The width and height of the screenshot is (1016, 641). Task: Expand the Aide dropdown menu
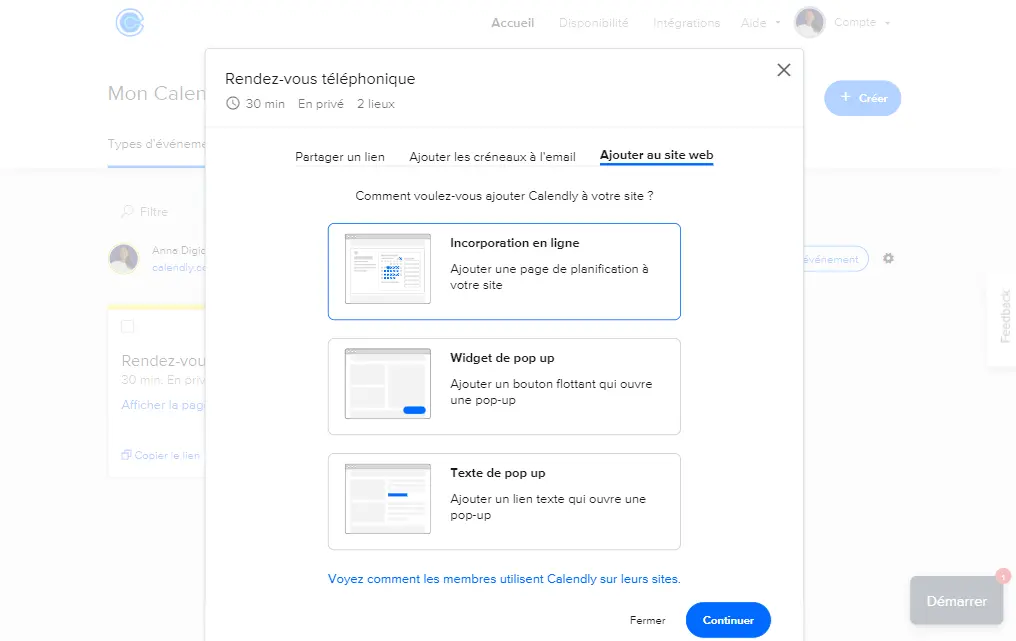click(760, 23)
